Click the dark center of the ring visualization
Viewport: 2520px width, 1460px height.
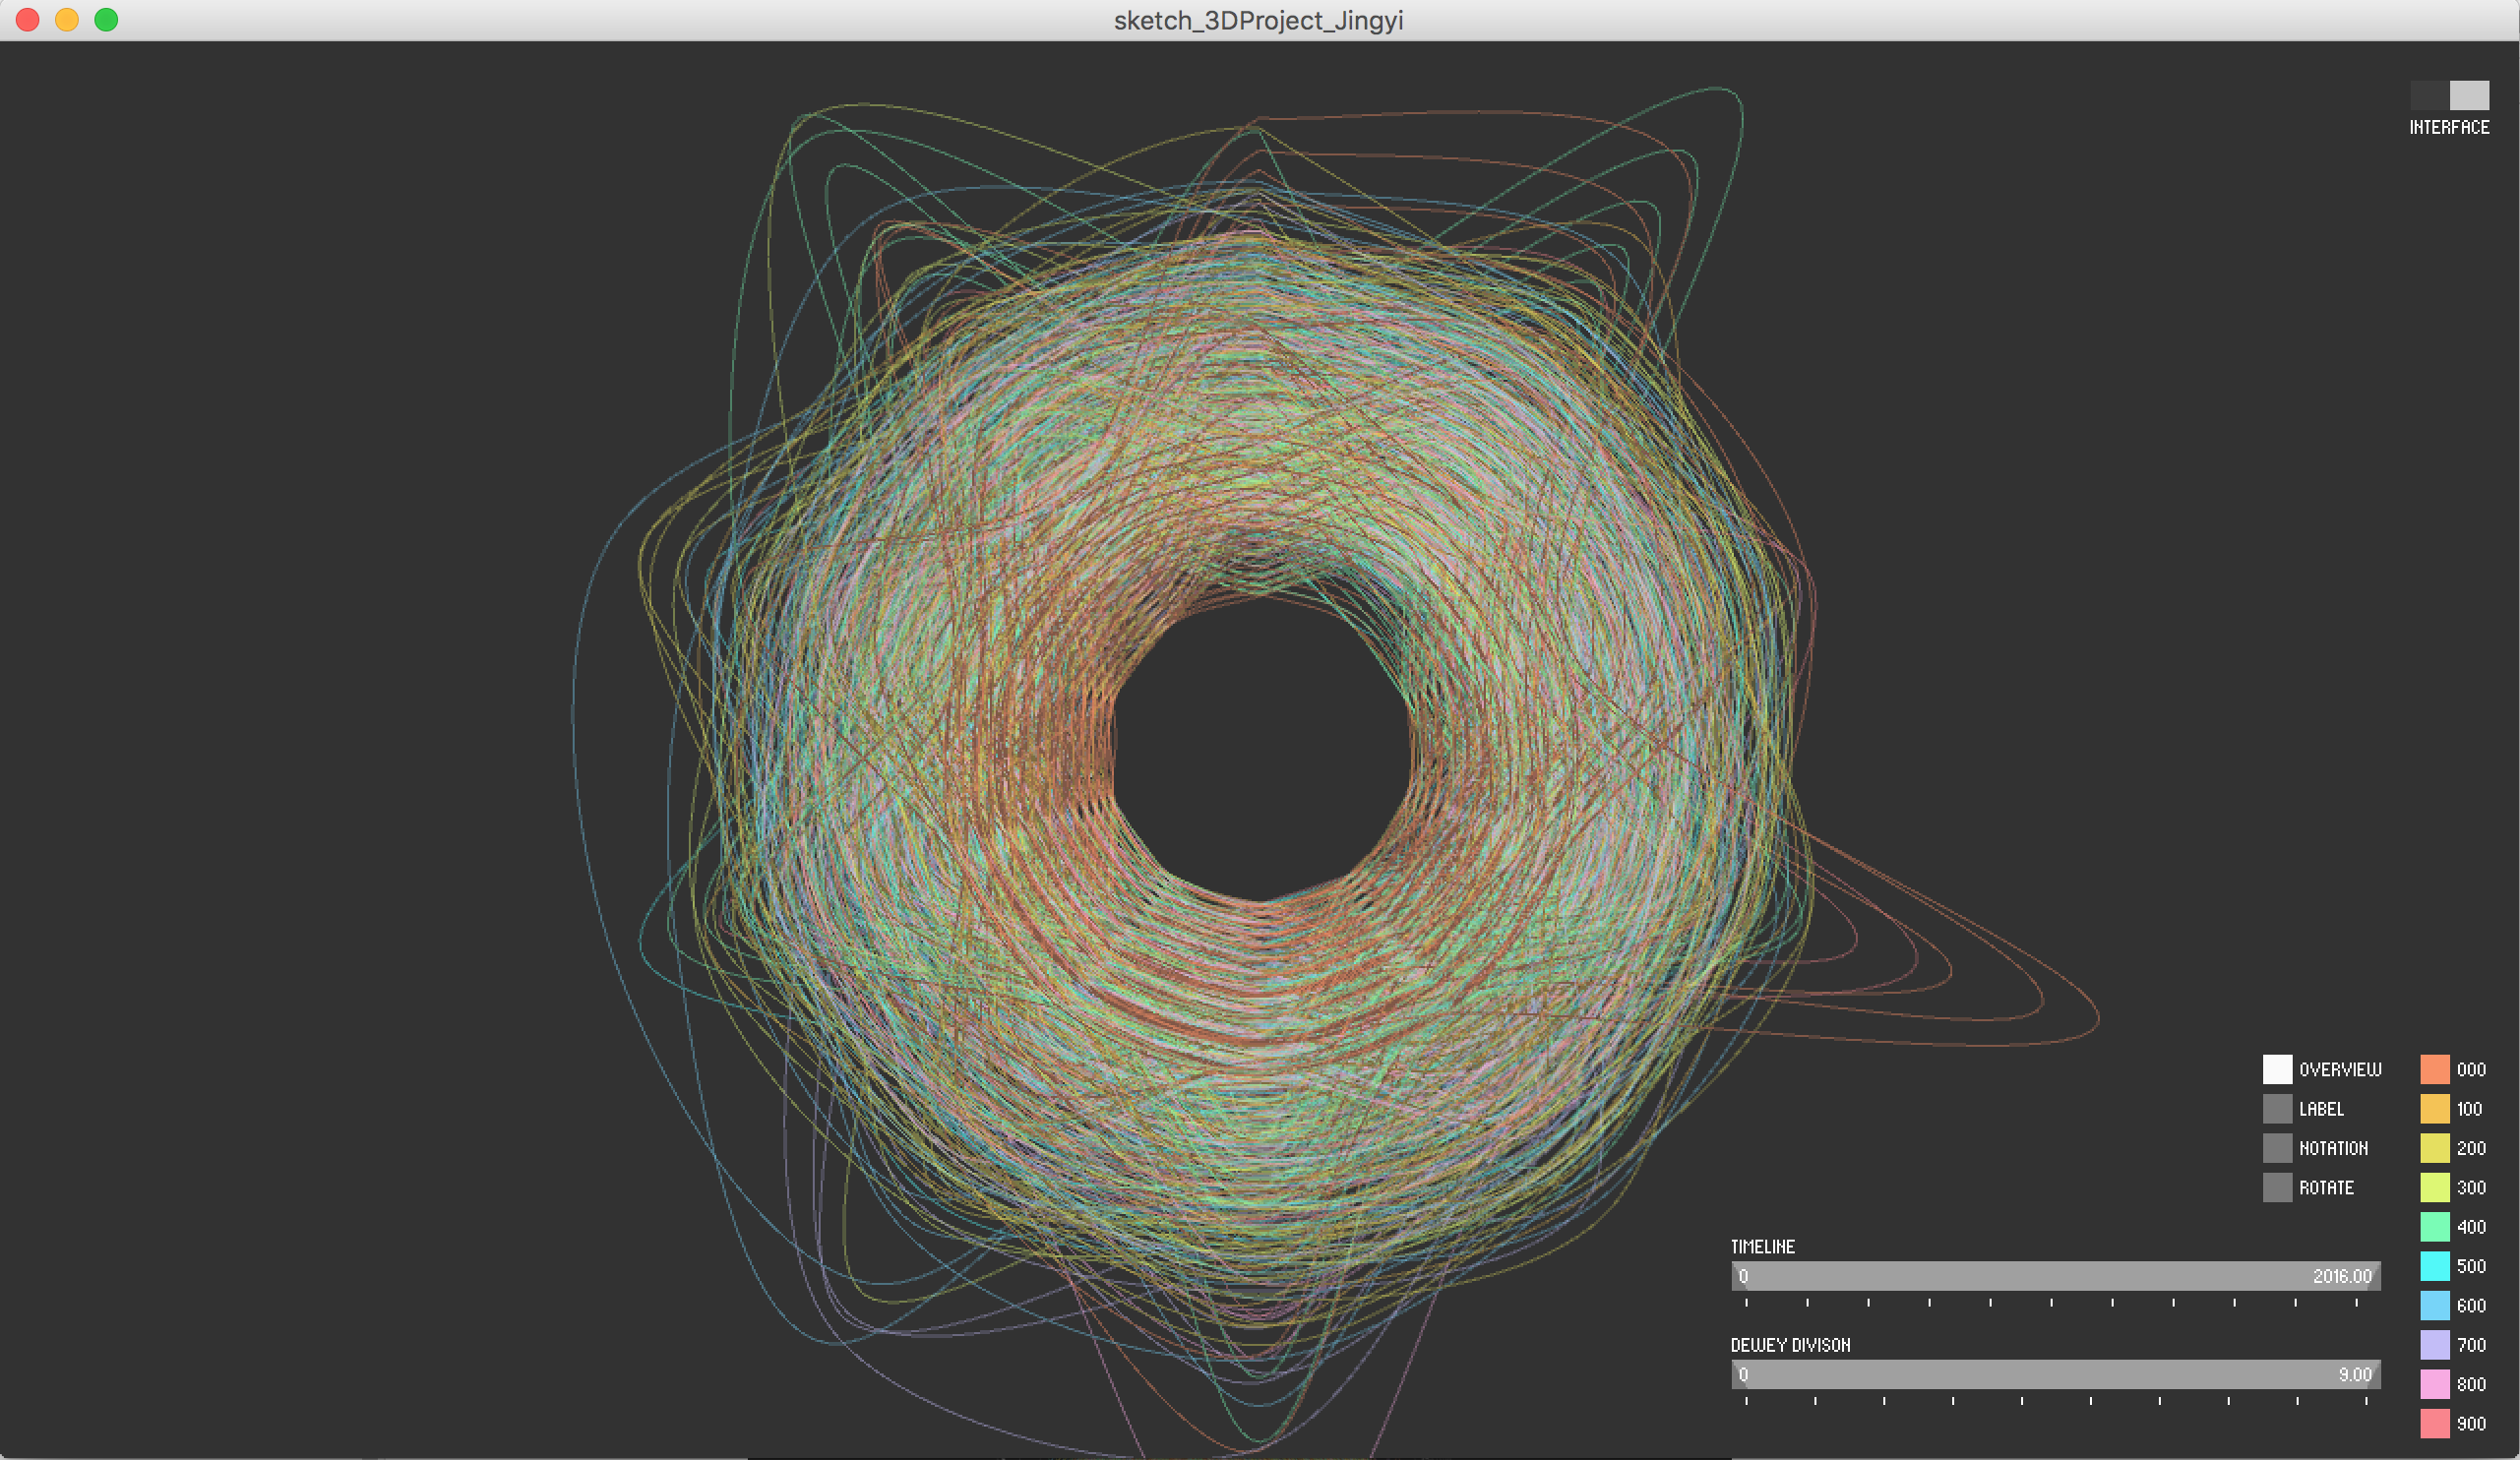click(x=1262, y=750)
